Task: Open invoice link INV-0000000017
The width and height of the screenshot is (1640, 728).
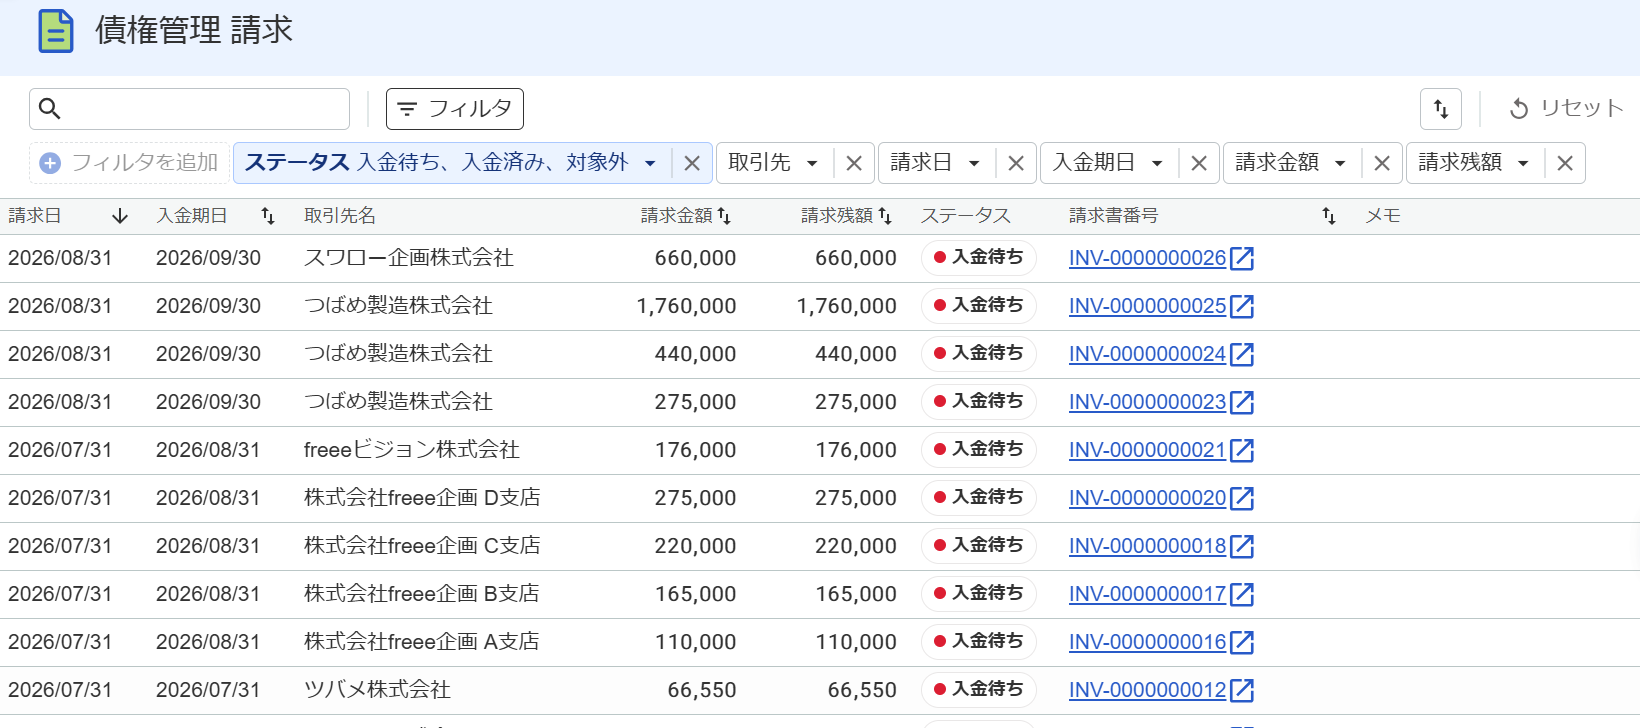Action: [1147, 594]
